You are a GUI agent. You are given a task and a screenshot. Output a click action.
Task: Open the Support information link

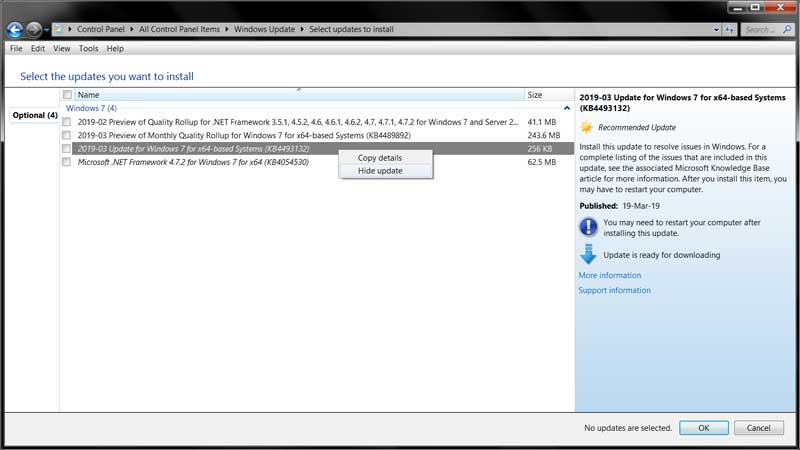click(614, 290)
